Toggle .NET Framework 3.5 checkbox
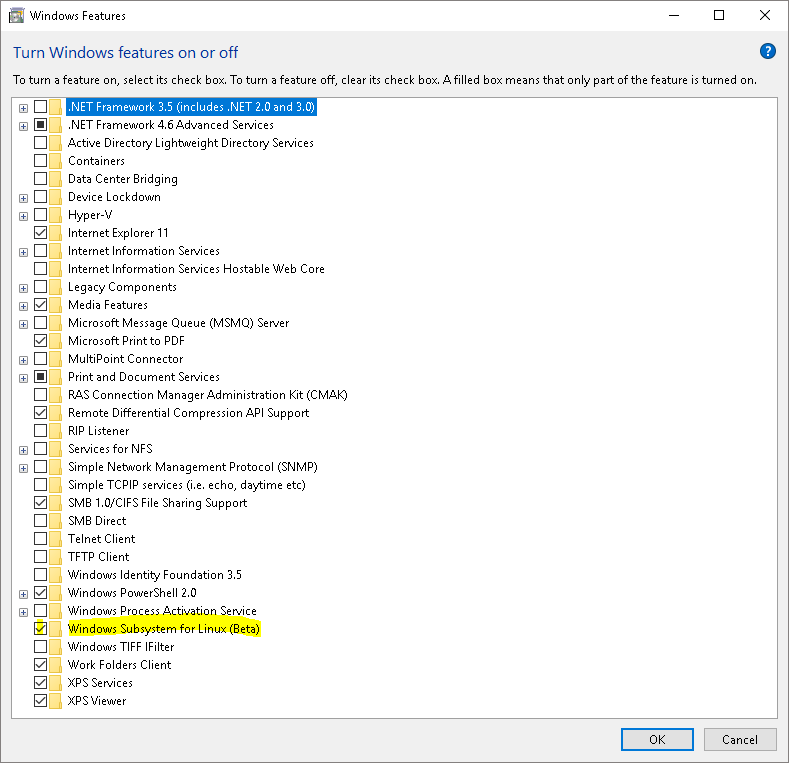The width and height of the screenshot is (789, 763). click(x=40, y=107)
